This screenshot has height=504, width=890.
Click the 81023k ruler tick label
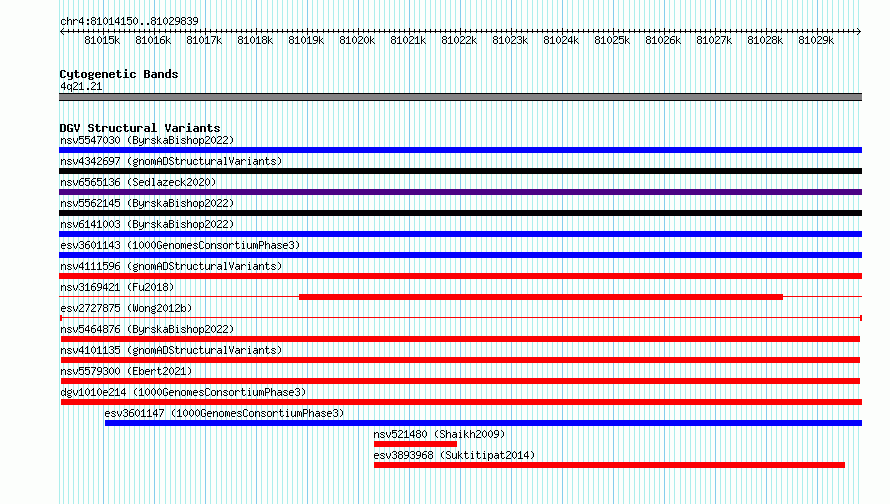pos(510,40)
